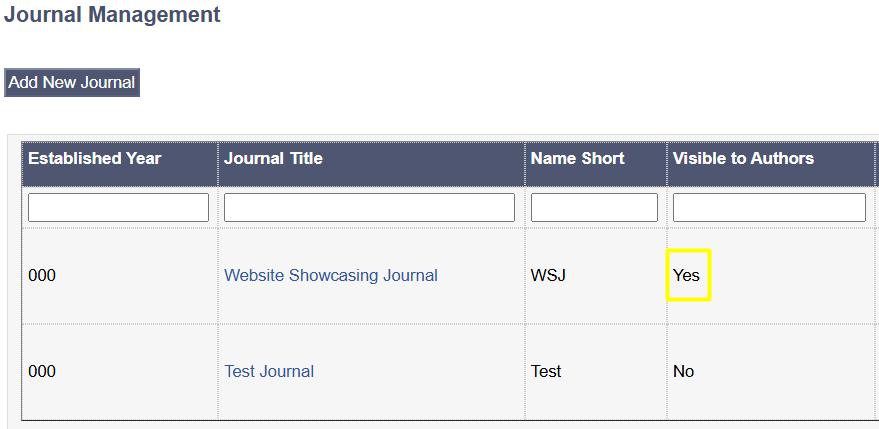Image resolution: width=879 pixels, height=429 pixels.
Task: Sort by Established Year column header
Action: coord(95,158)
